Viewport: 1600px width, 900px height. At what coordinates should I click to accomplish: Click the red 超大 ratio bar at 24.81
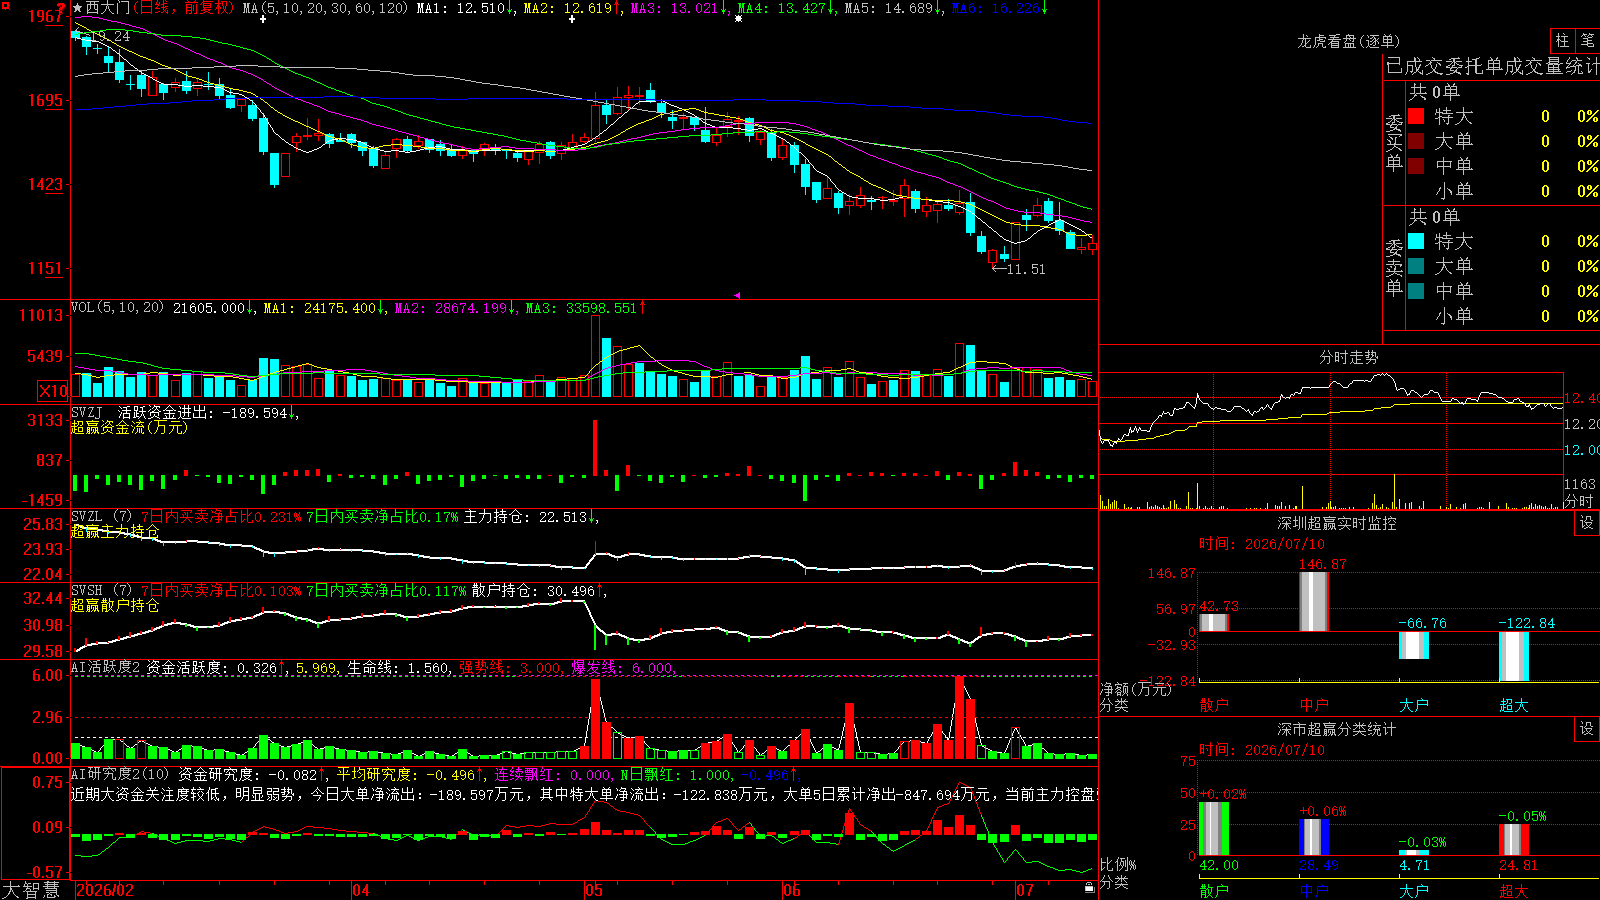[1514, 839]
